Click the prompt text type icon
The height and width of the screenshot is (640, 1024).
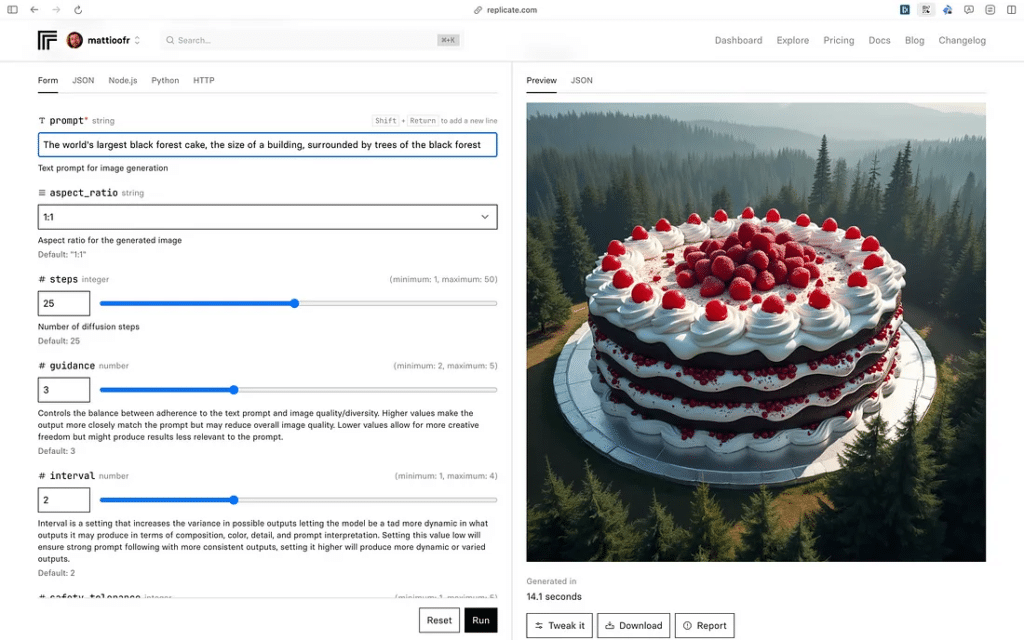(x=42, y=121)
